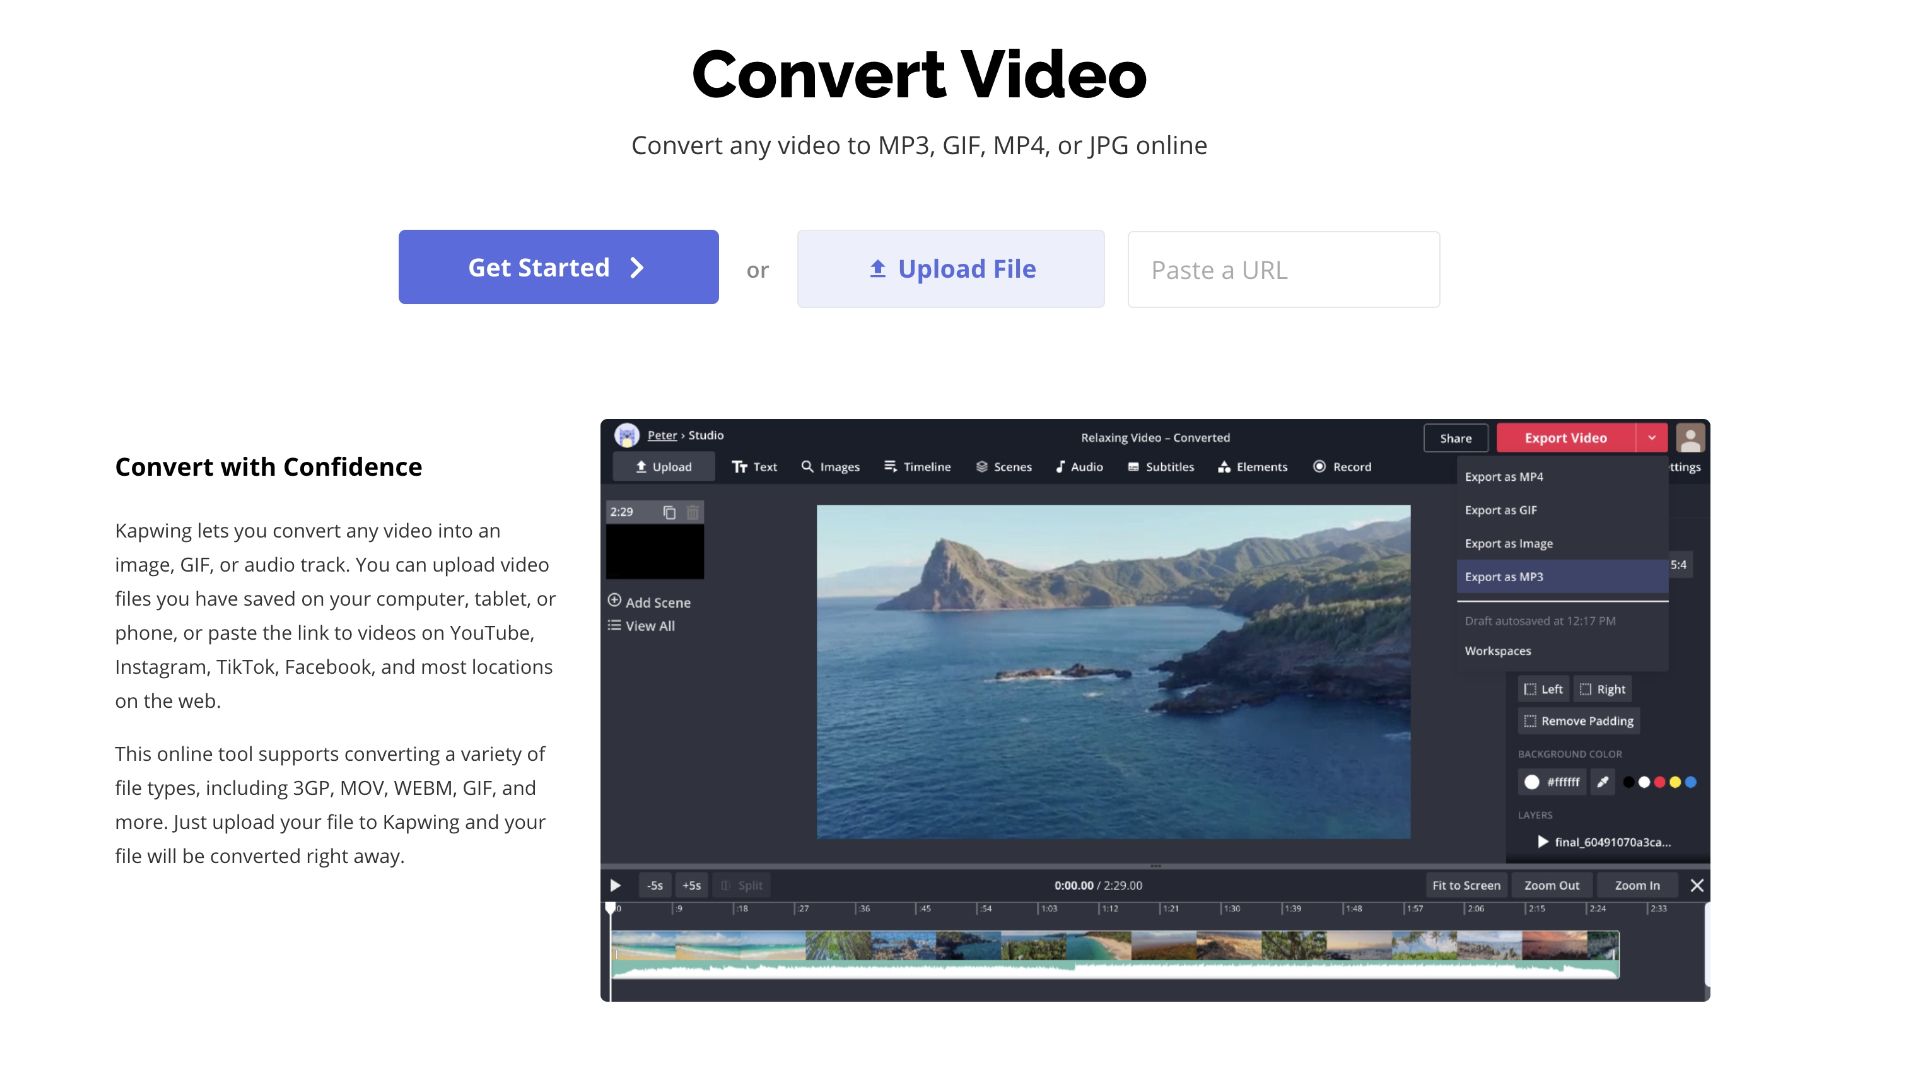Image resolution: width=1920 pixels, height=1080 pixels.
Task: Click the Get Started button
Action: [558, 266]
